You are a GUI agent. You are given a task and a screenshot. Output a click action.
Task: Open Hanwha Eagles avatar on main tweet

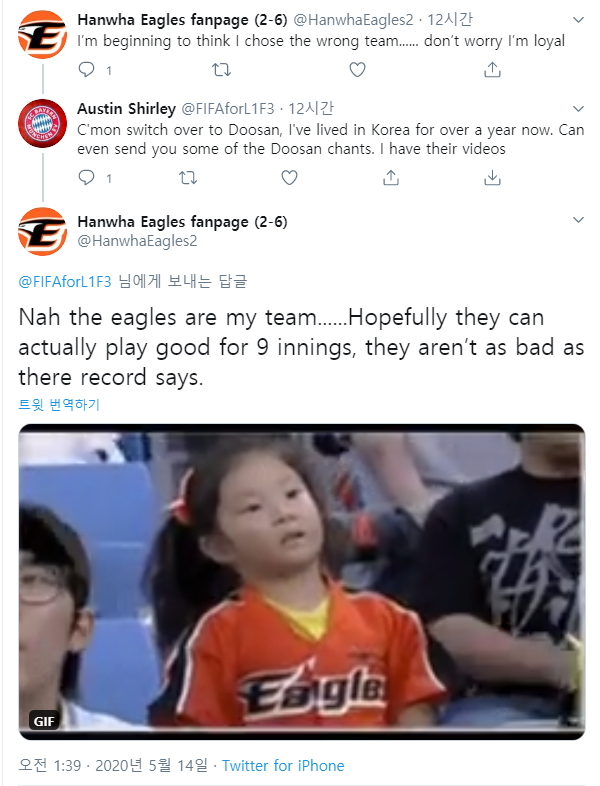click(x=43, y=232)
